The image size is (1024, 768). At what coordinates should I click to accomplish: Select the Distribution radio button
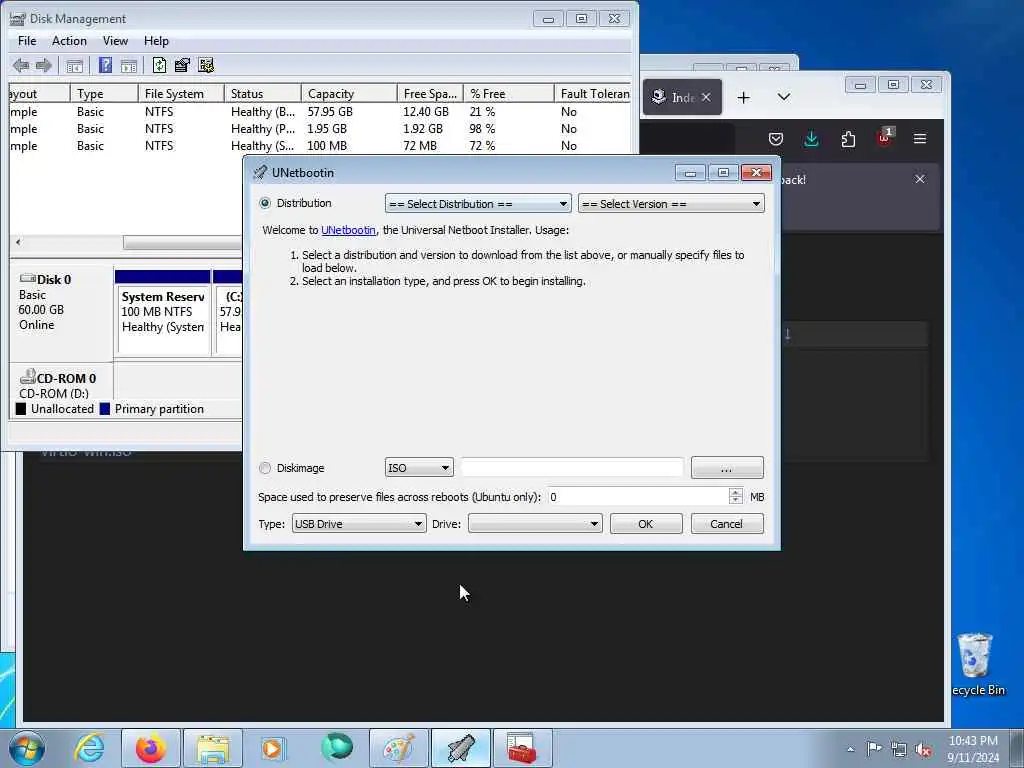265,203
